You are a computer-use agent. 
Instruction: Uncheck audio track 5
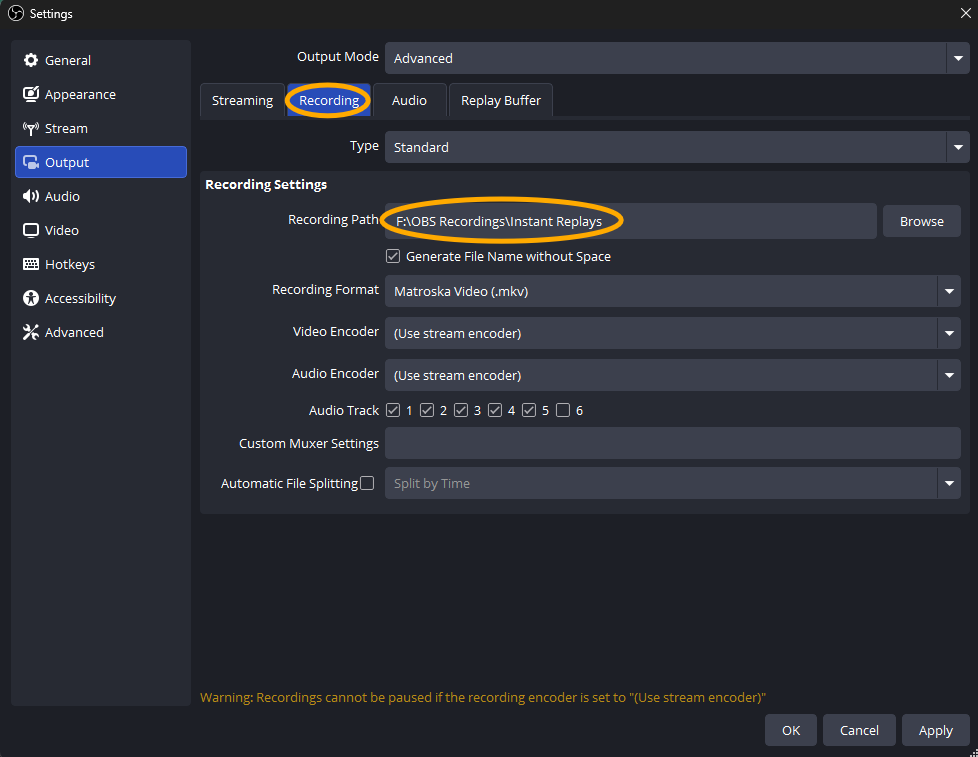click(529, 410)
